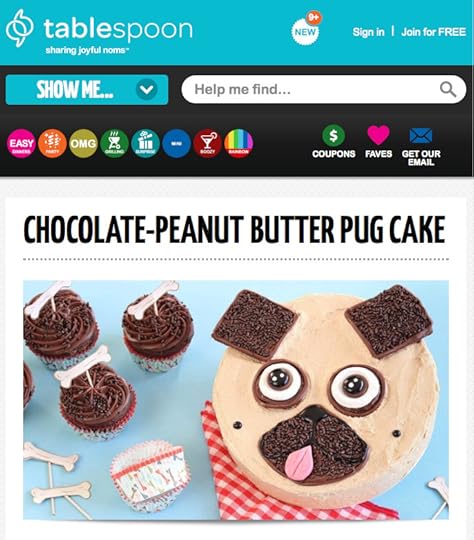Submit search with the magnifying glass icon
474x540 pixels.
[448, 90]
